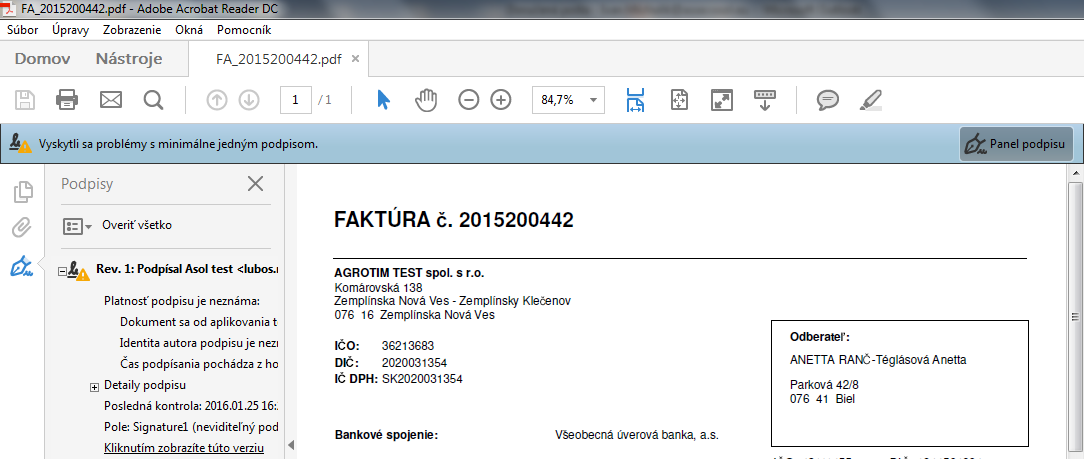Screen dimensions: 1084x459
Task: Click AGROTIM TEST spol. s r.o. text
Action: point(409,273)
